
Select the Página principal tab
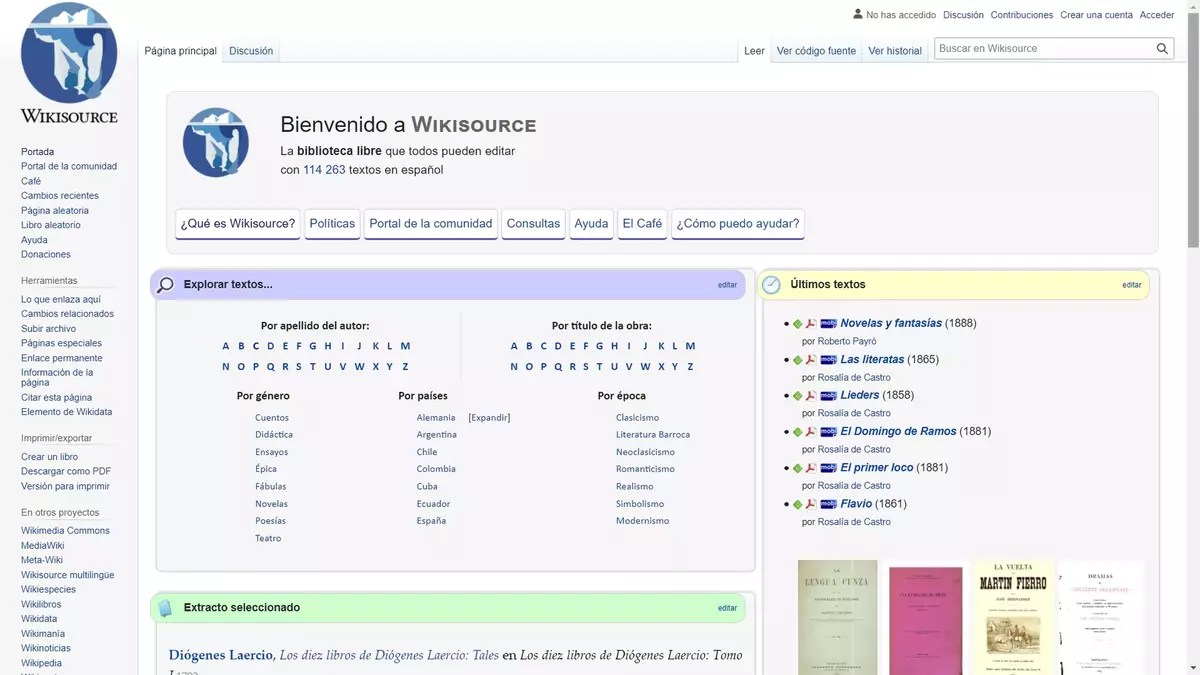[181, 51]
